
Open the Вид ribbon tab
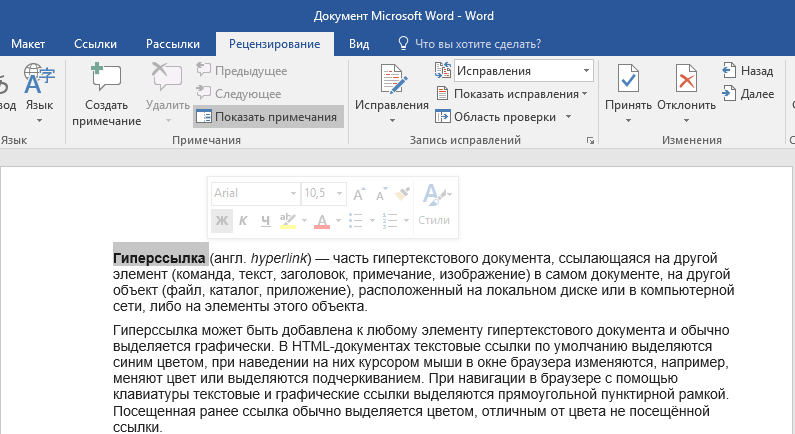coord(359,43)
